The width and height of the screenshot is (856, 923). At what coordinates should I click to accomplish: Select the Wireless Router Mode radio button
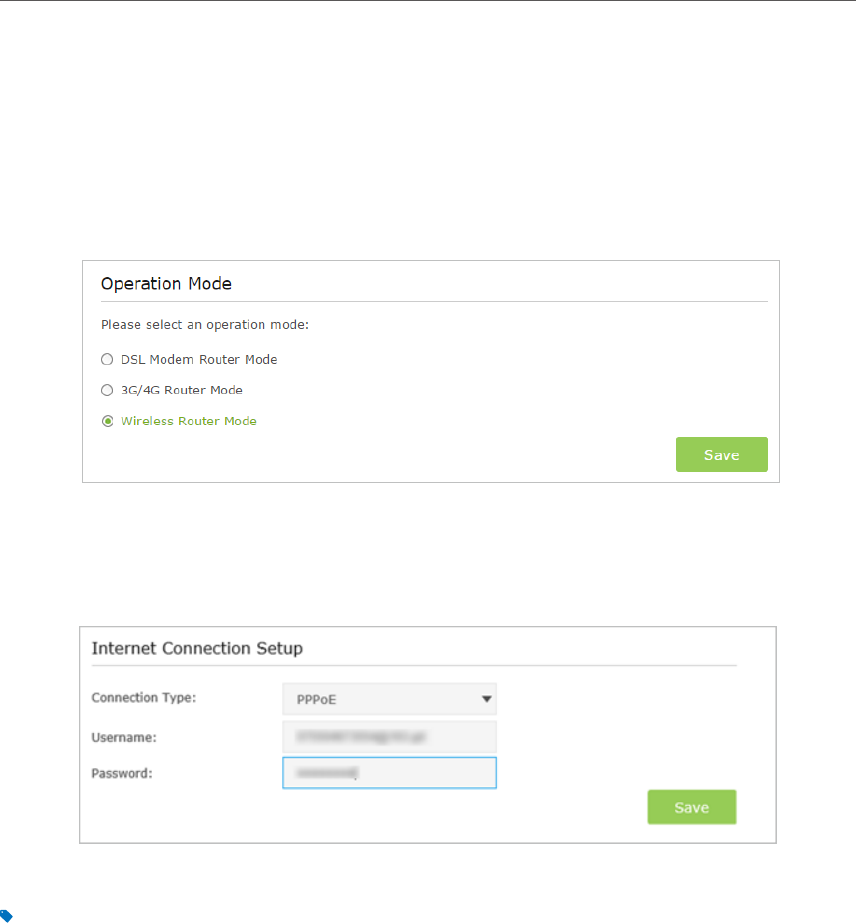(107, 421)
